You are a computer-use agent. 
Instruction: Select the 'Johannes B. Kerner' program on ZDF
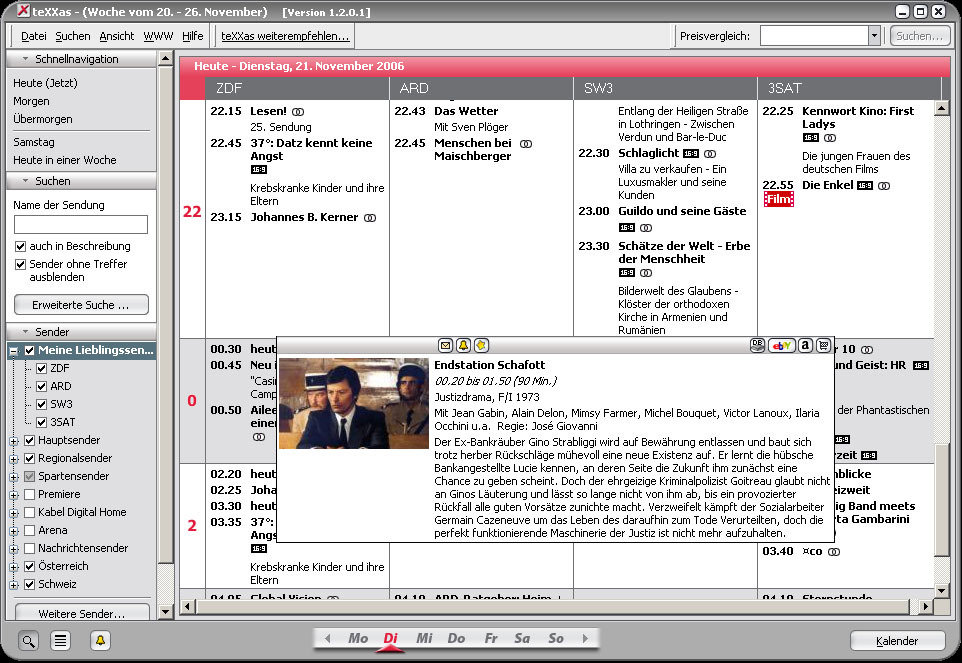304,217
